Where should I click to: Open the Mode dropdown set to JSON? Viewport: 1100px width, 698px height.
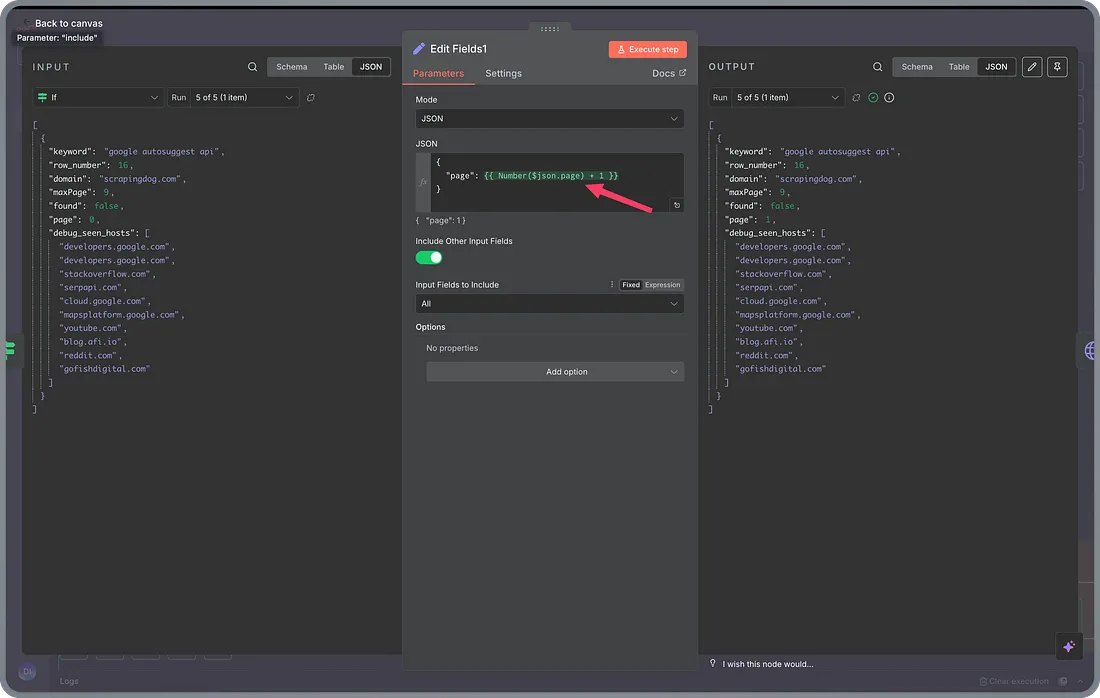549,118
